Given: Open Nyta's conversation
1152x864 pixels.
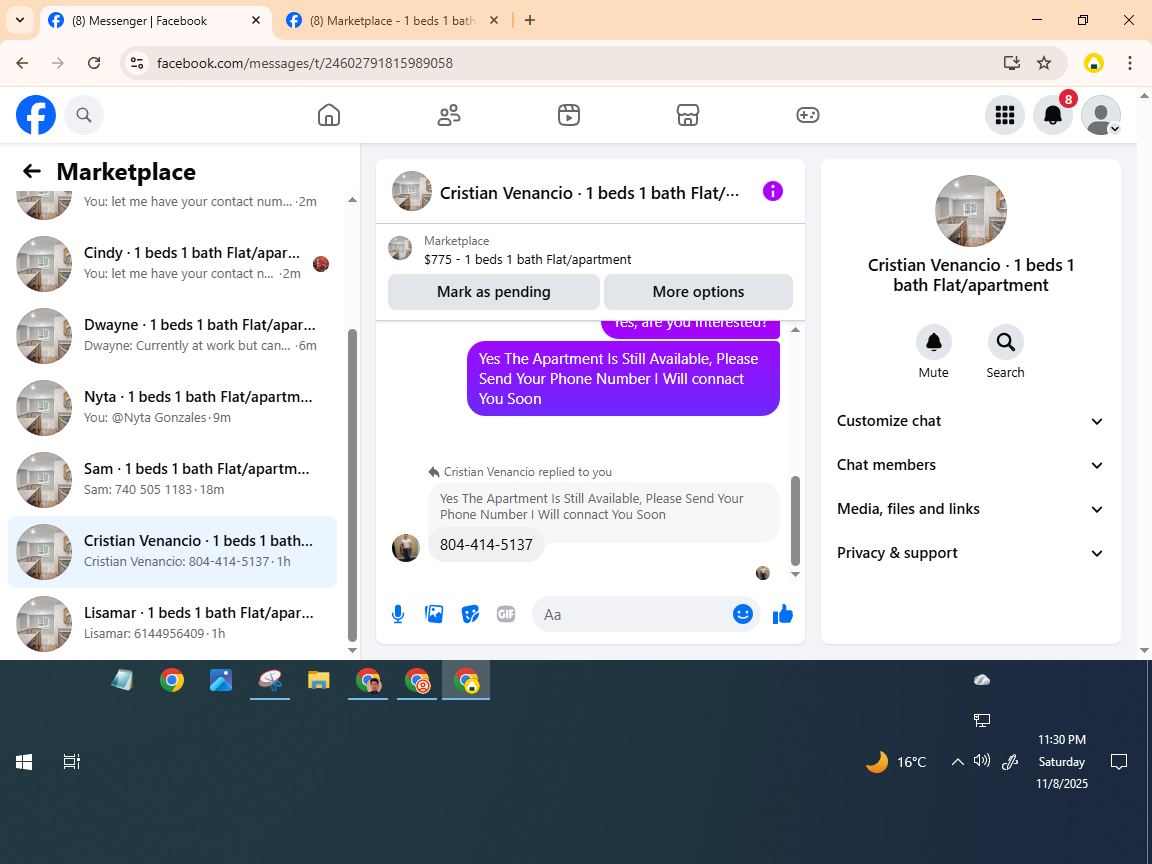Looking at the screenshot, I should point(173,407).
